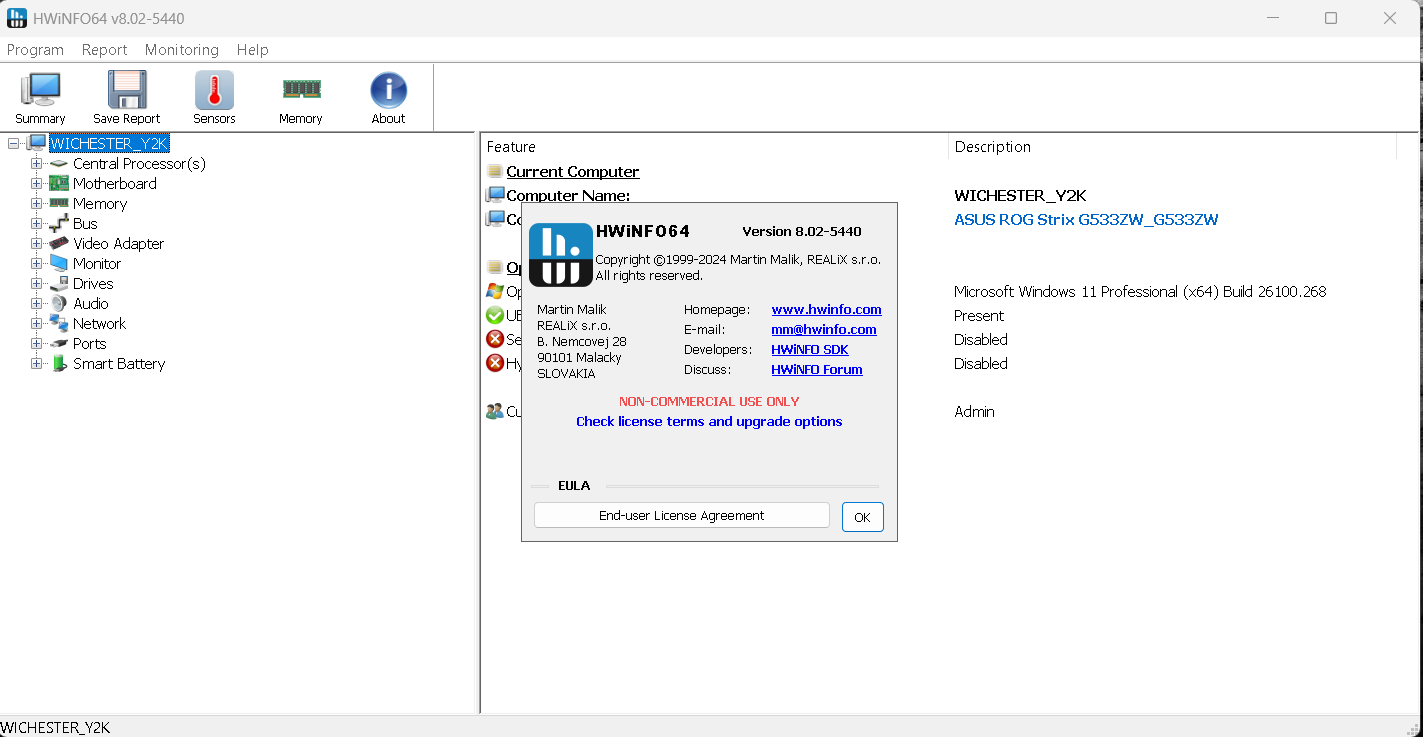Click the WICHESTER_Y2K status bar text

coord(55,727)
